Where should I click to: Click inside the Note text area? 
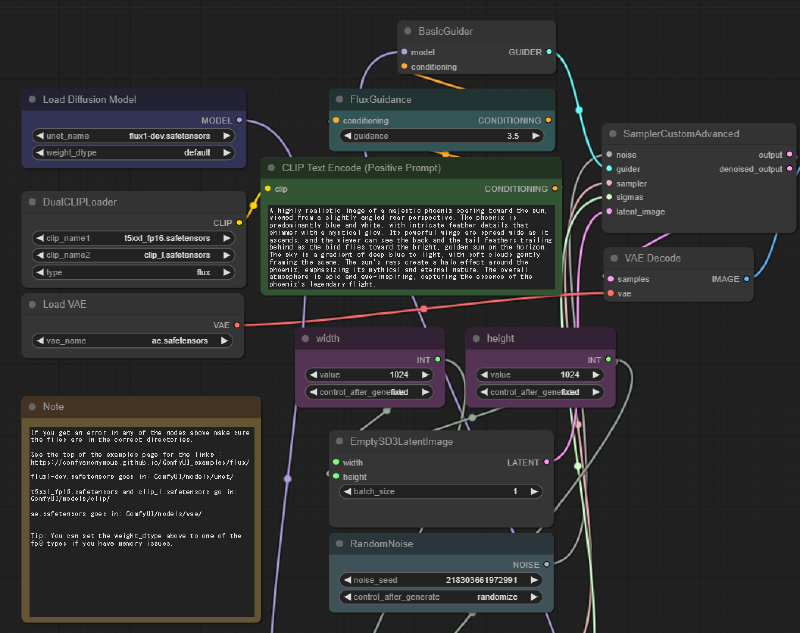(142, 521)
